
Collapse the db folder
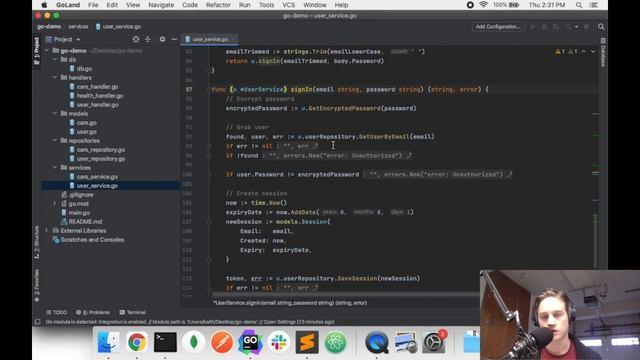55,60
